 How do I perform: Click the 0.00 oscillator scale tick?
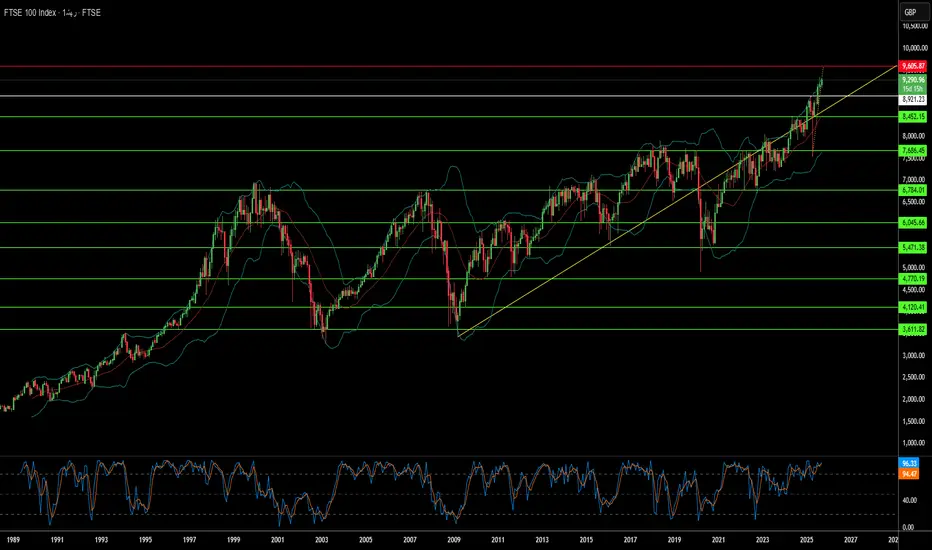[908, 527]
